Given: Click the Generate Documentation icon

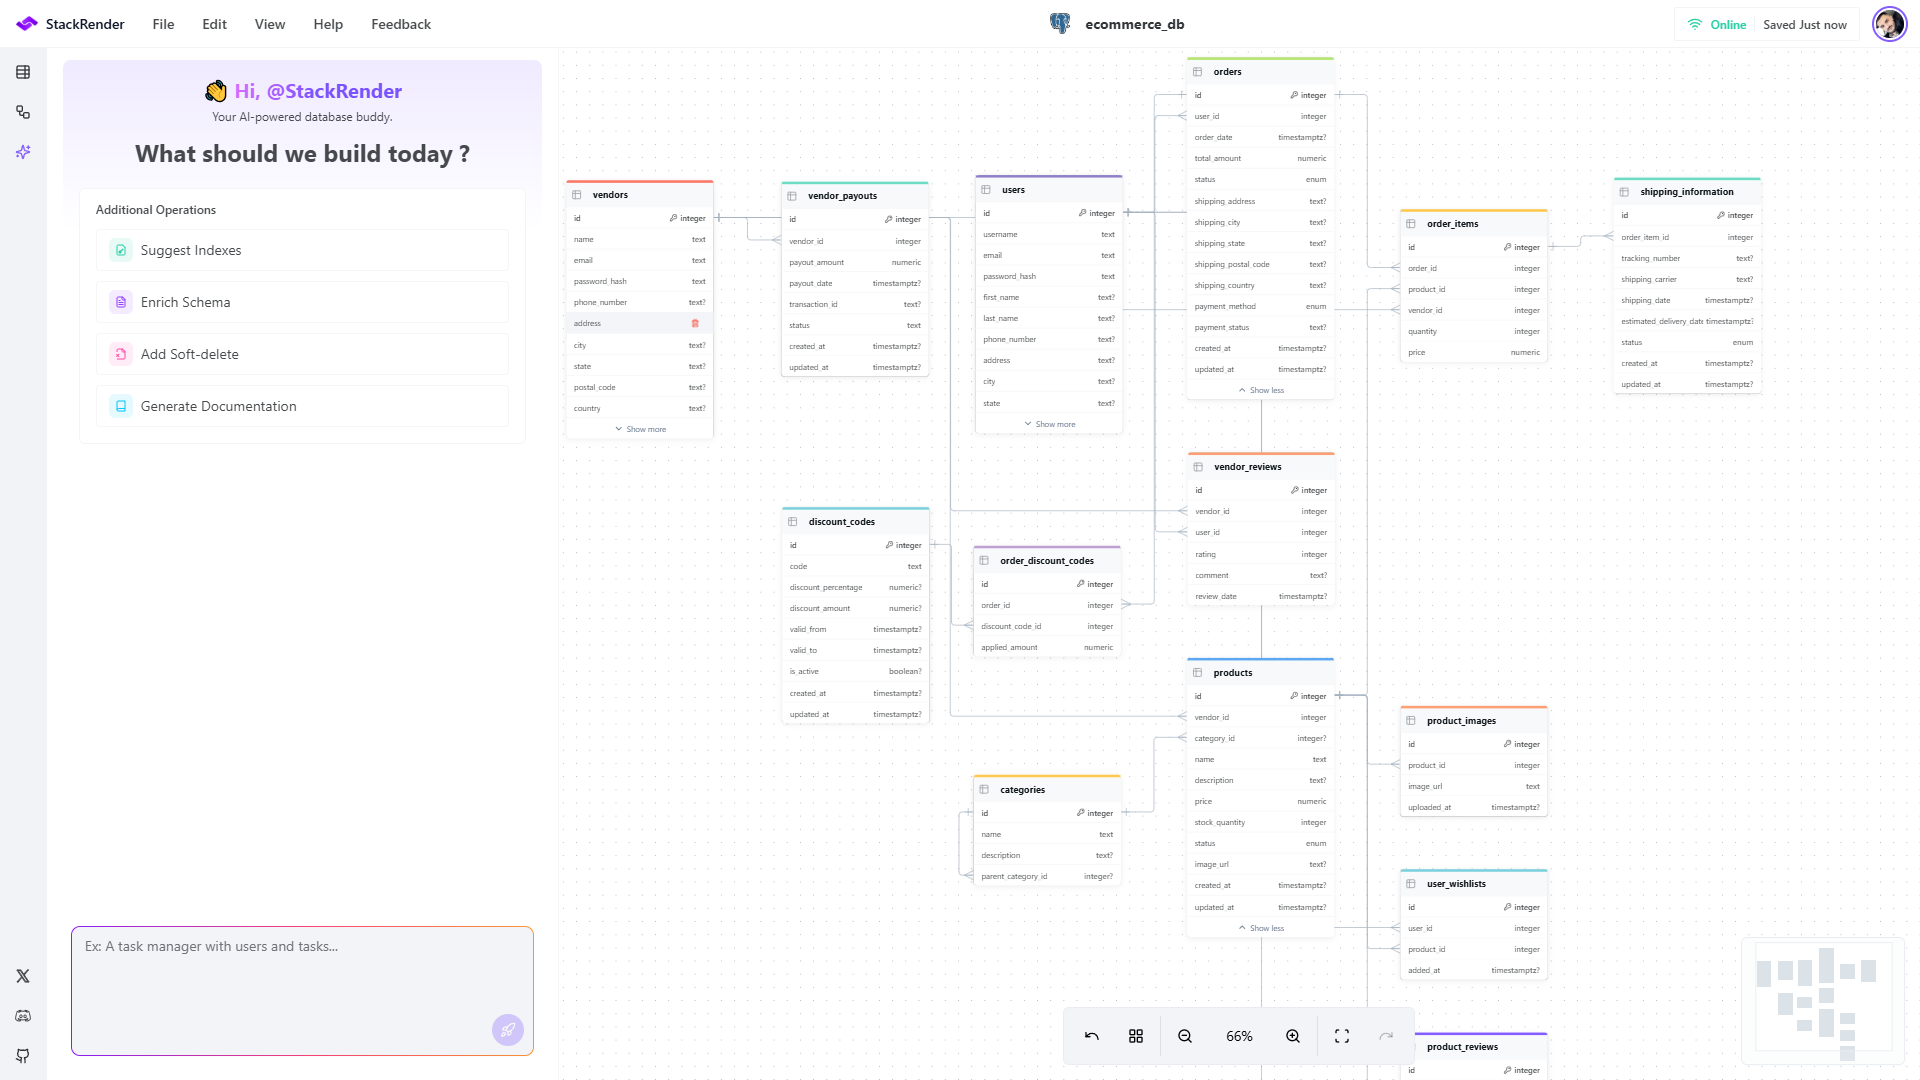Looking at the screenshot, I should pos(121,406).
